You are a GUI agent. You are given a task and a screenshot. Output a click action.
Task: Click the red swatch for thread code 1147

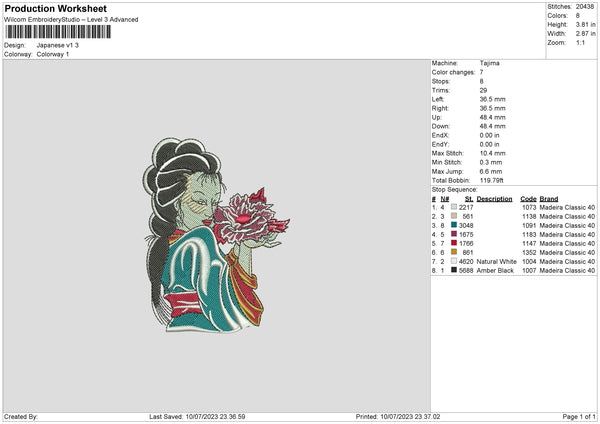click(454, 243)
